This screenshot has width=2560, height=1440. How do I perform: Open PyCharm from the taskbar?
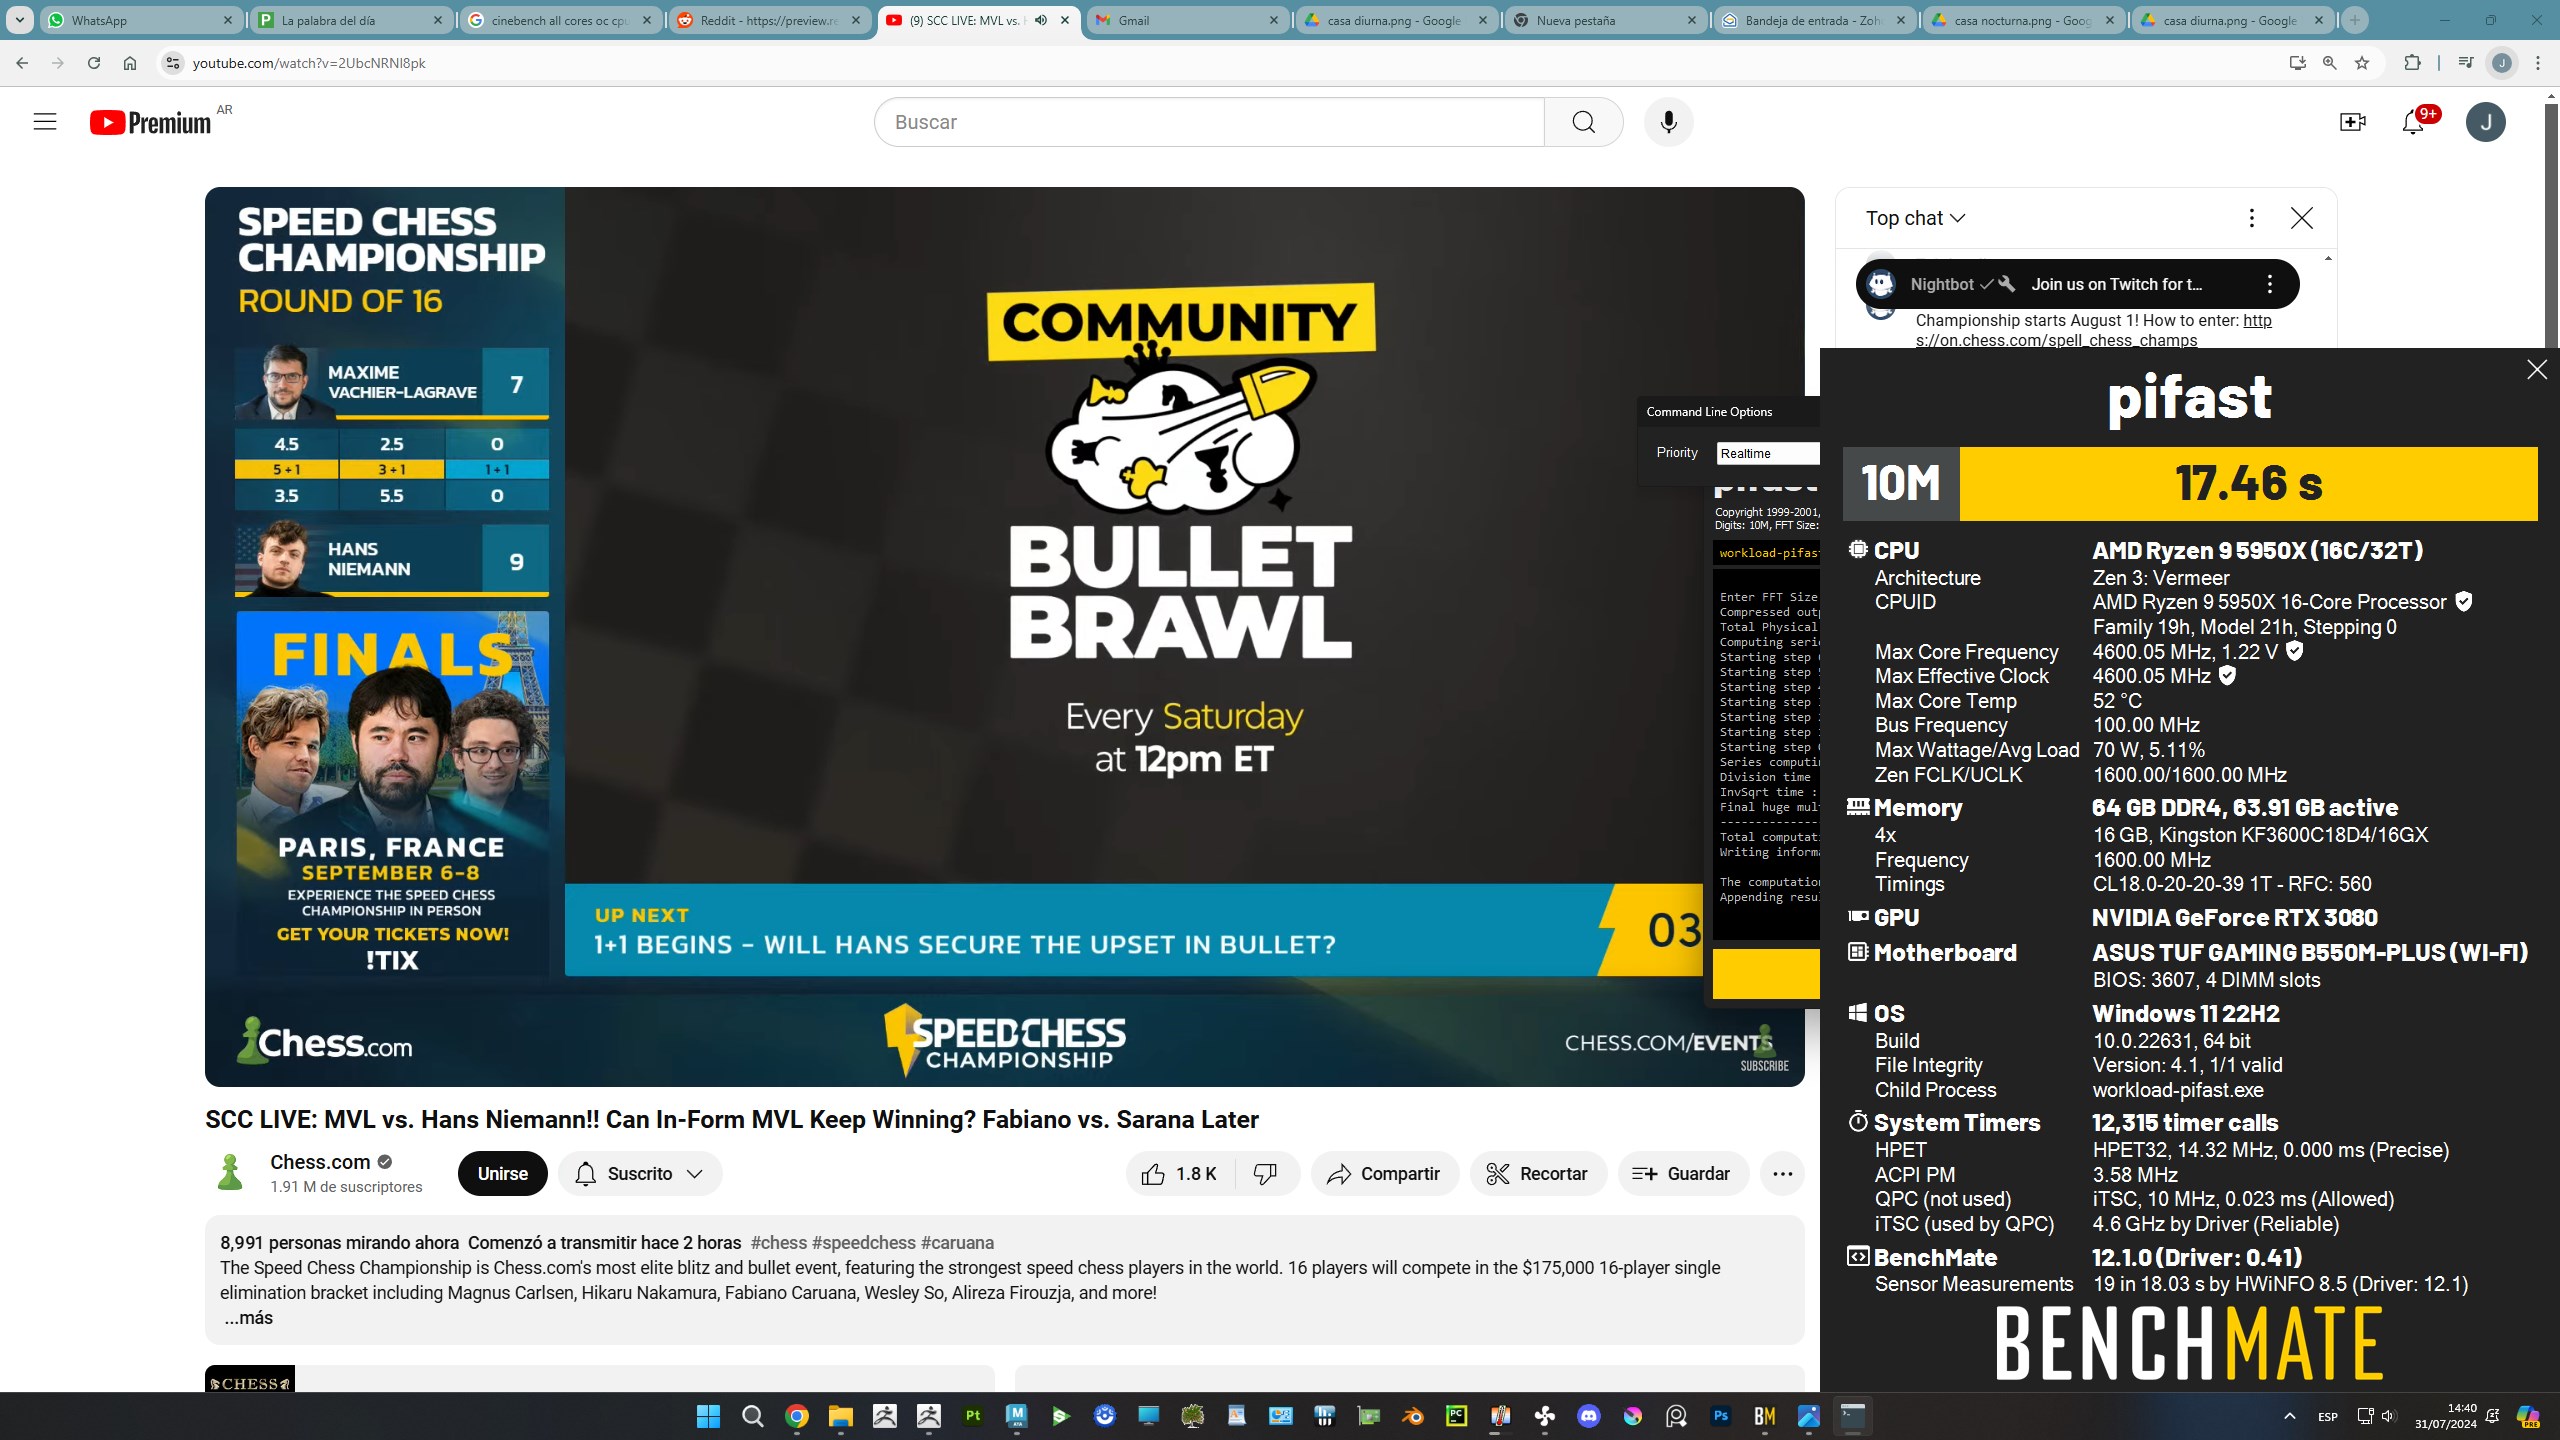coord(1457,1416)
